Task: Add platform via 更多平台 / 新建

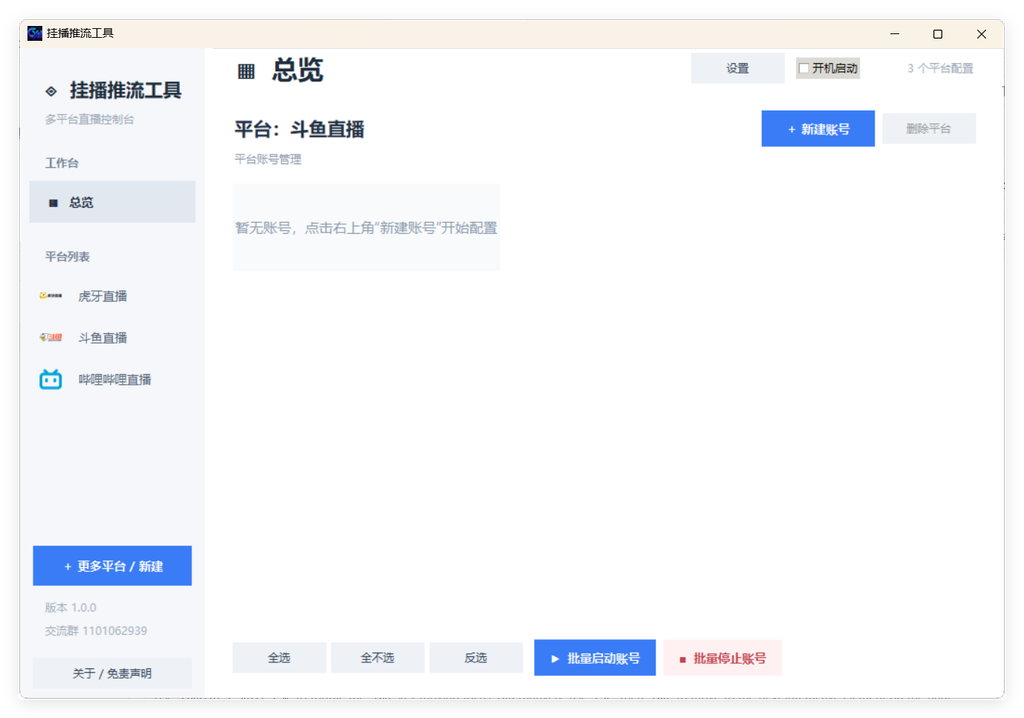Action: pyautogui.click(x=112, y=566)
